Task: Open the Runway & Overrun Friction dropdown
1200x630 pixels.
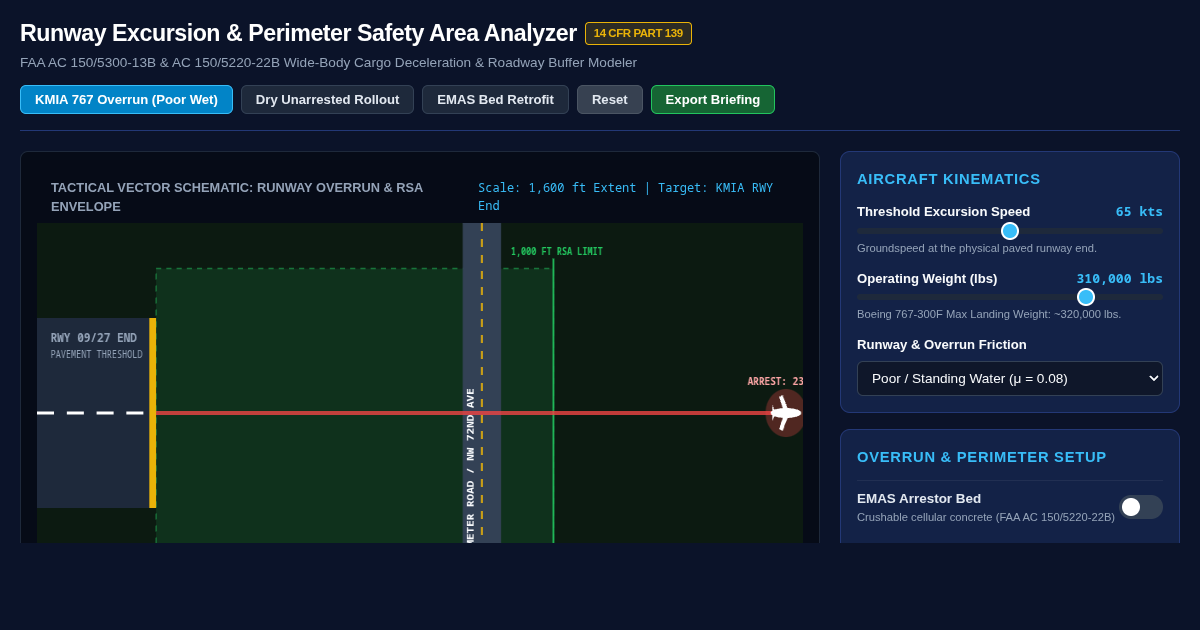Action: pyautogui.click(x=1010, y=378)
